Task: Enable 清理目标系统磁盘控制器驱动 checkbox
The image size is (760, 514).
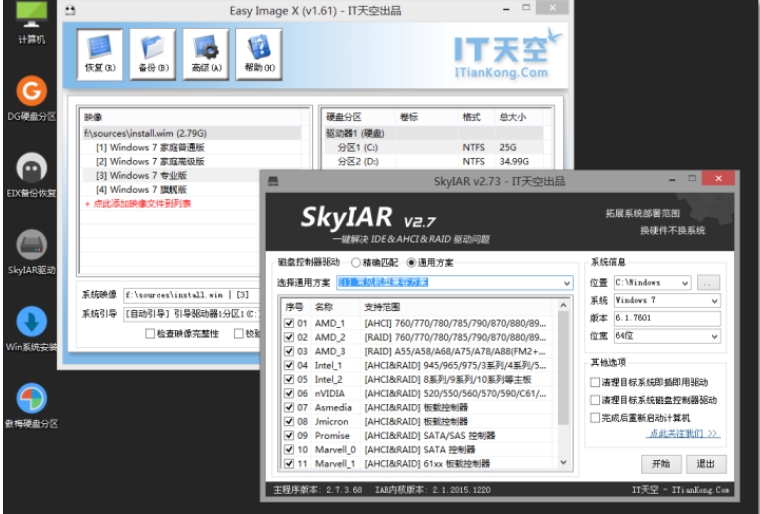Action: (595, 400)
